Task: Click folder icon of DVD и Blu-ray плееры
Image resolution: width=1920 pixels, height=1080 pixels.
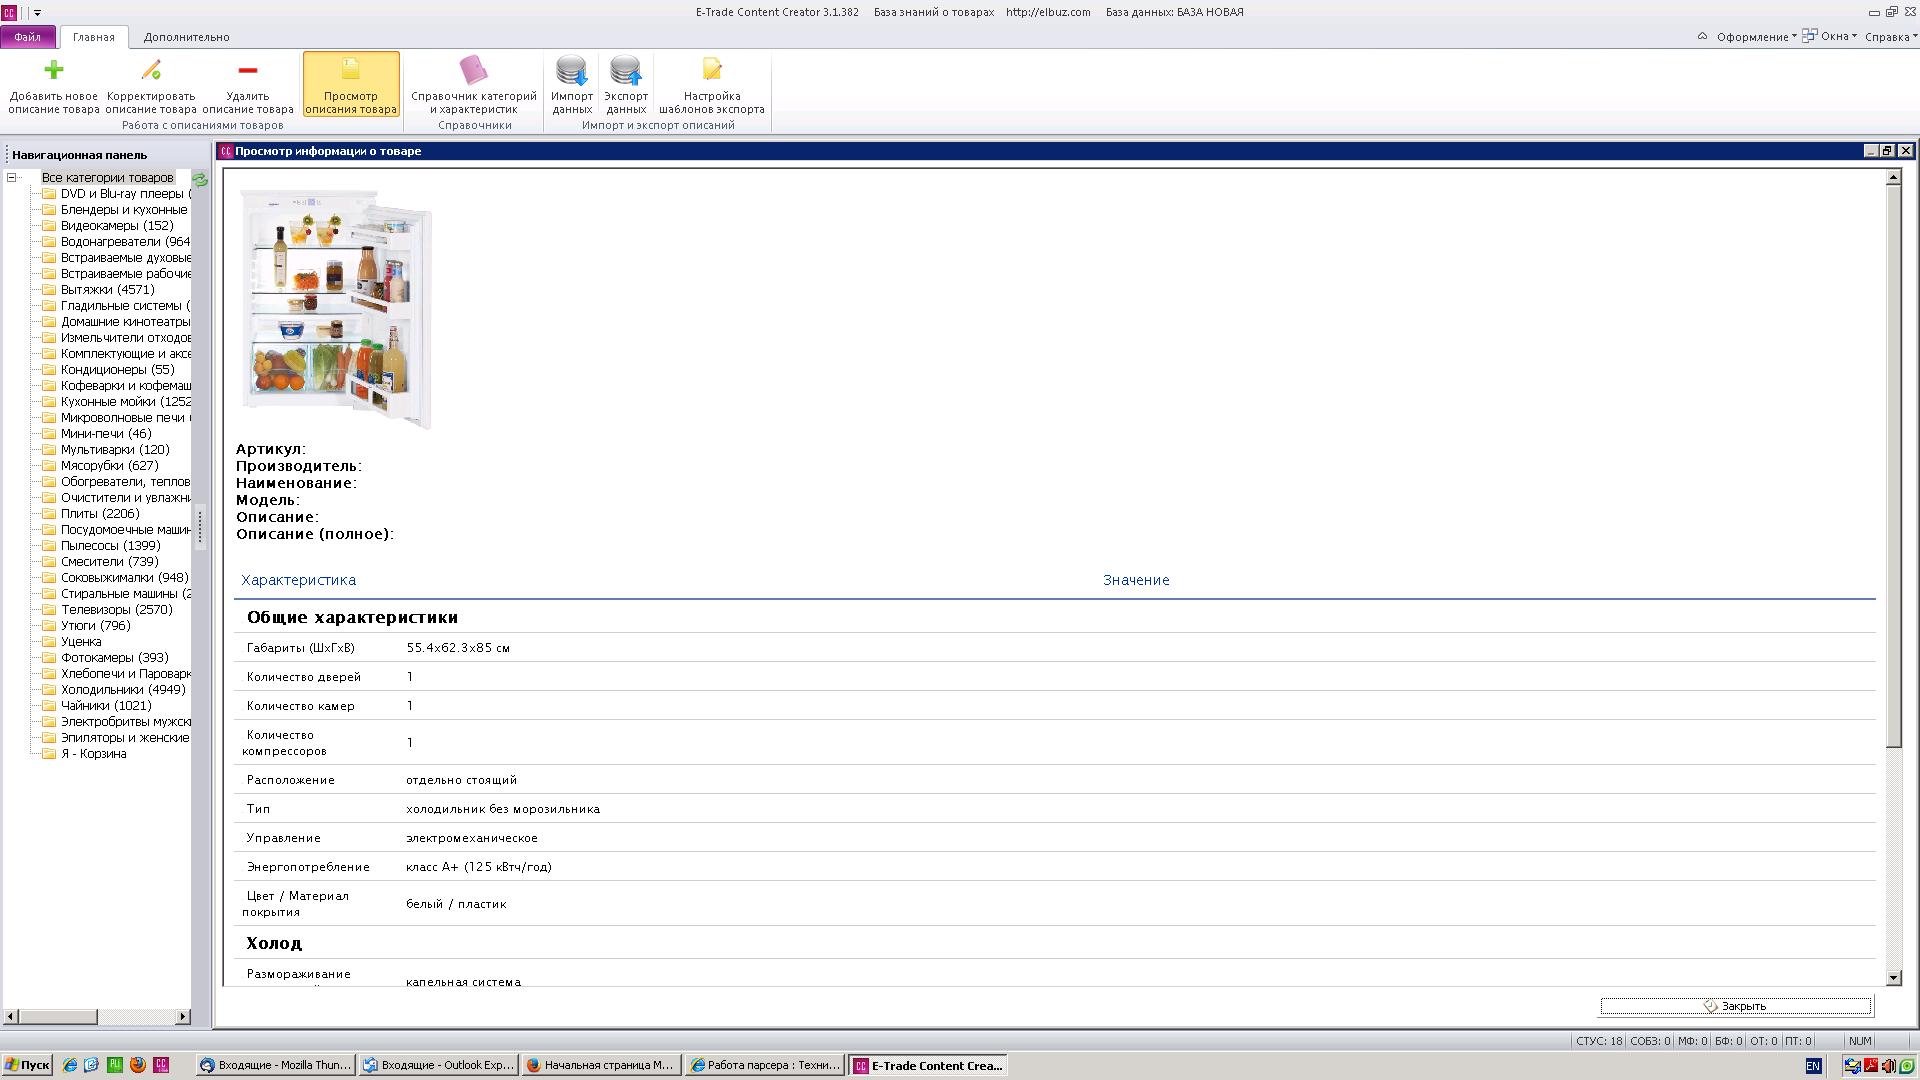Action: pyautogui.click(x=48, y=194)
